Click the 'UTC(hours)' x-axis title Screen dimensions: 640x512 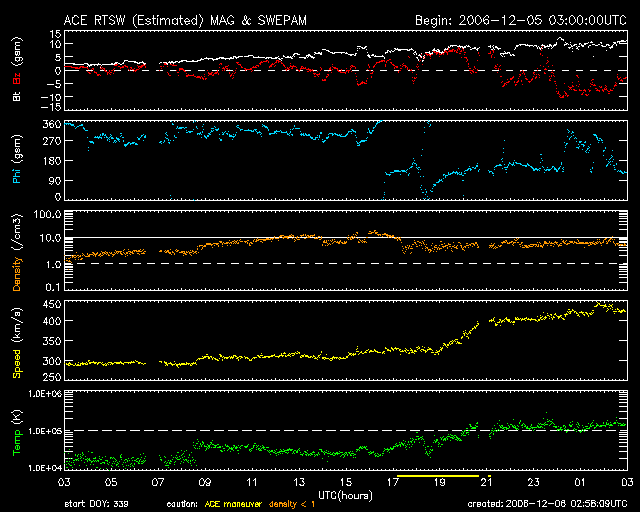pos(345,496)
